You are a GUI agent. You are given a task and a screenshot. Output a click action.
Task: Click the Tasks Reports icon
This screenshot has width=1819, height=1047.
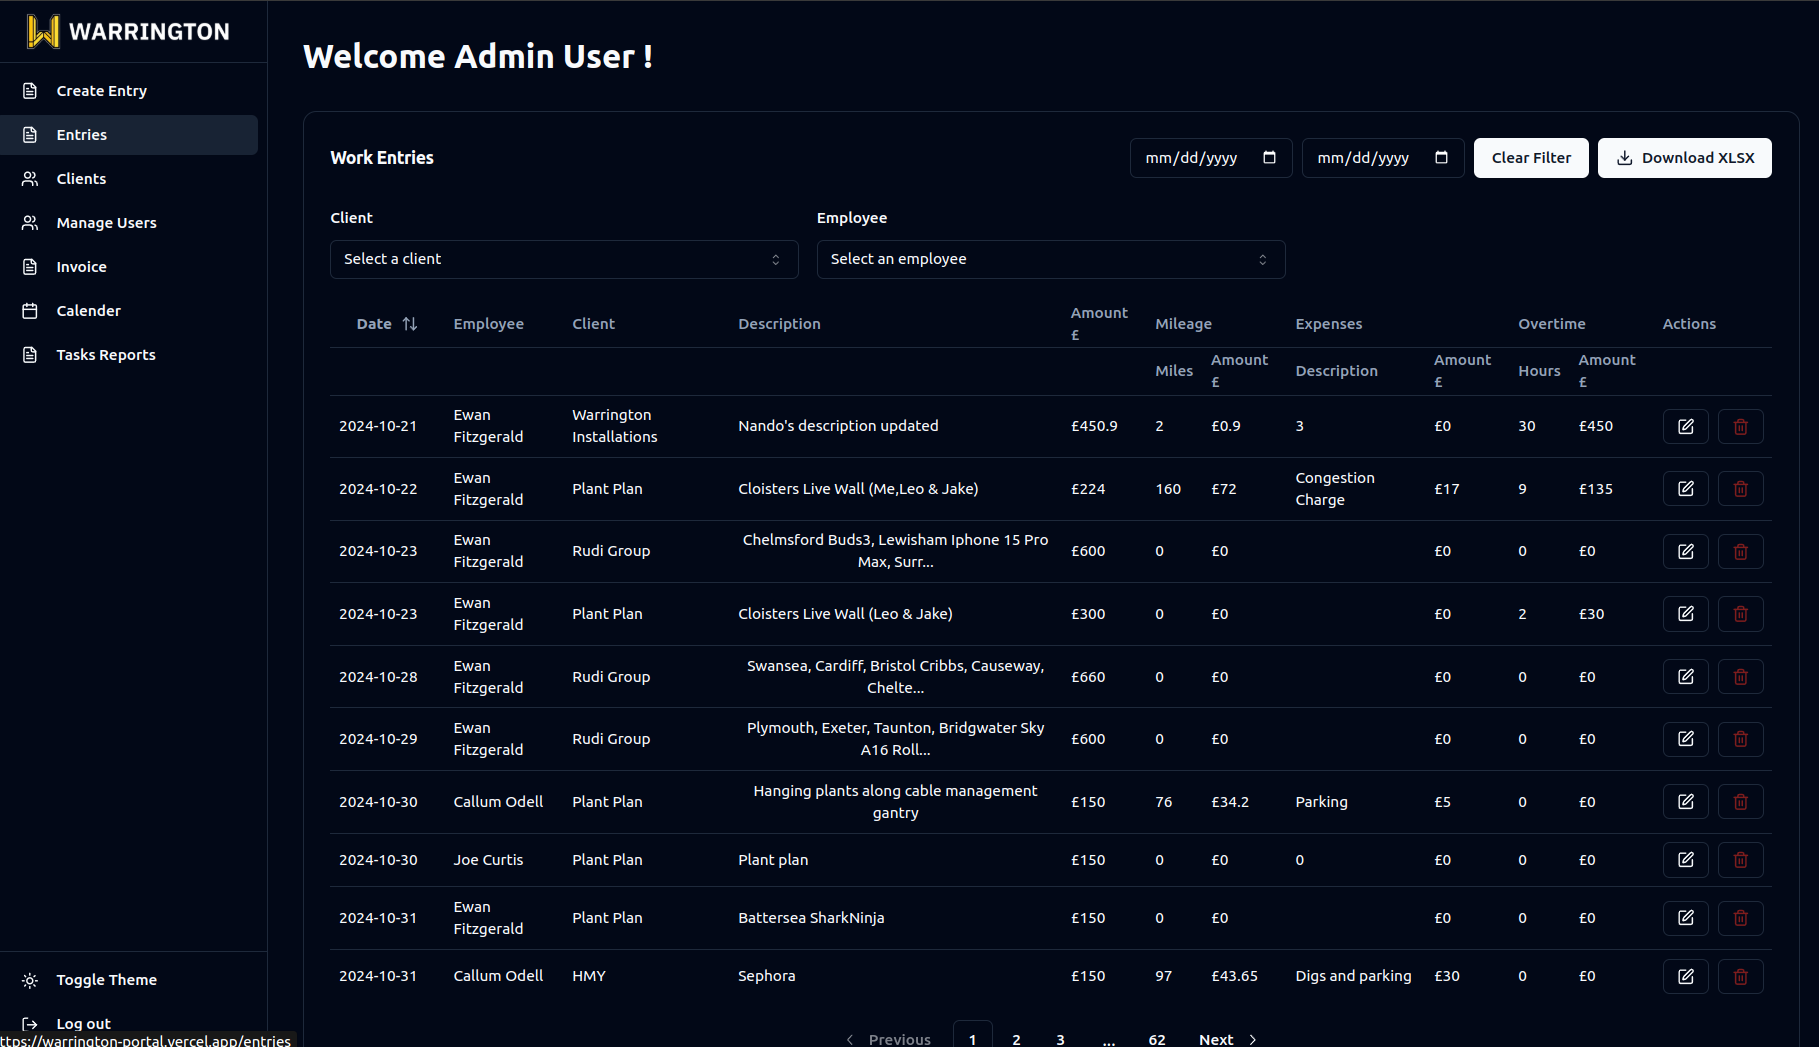click(29, 354)
